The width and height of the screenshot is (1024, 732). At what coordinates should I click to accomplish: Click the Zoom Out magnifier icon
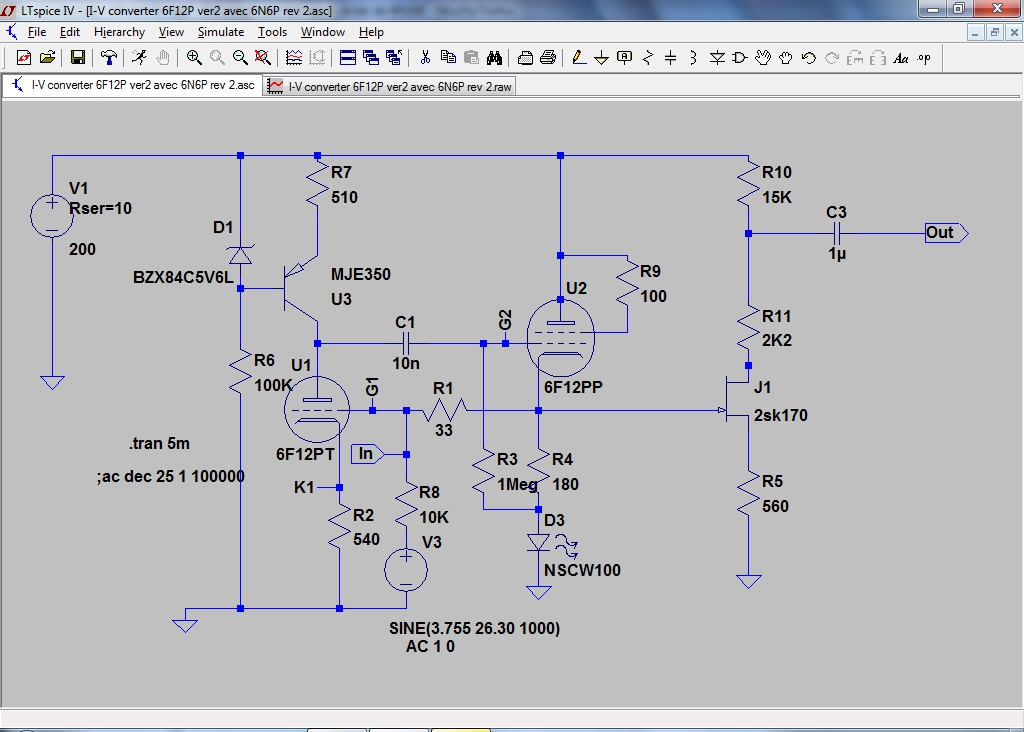coord(240,58)
